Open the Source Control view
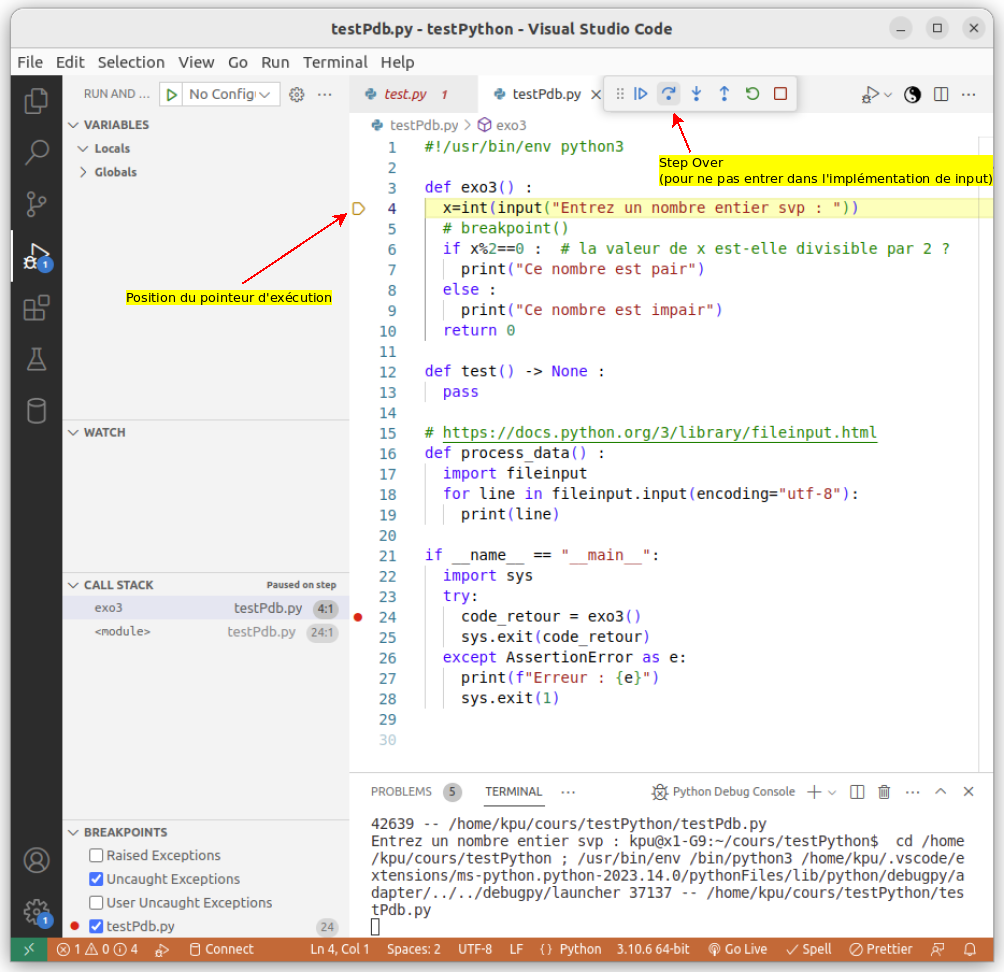 click(x=36, y=204)
